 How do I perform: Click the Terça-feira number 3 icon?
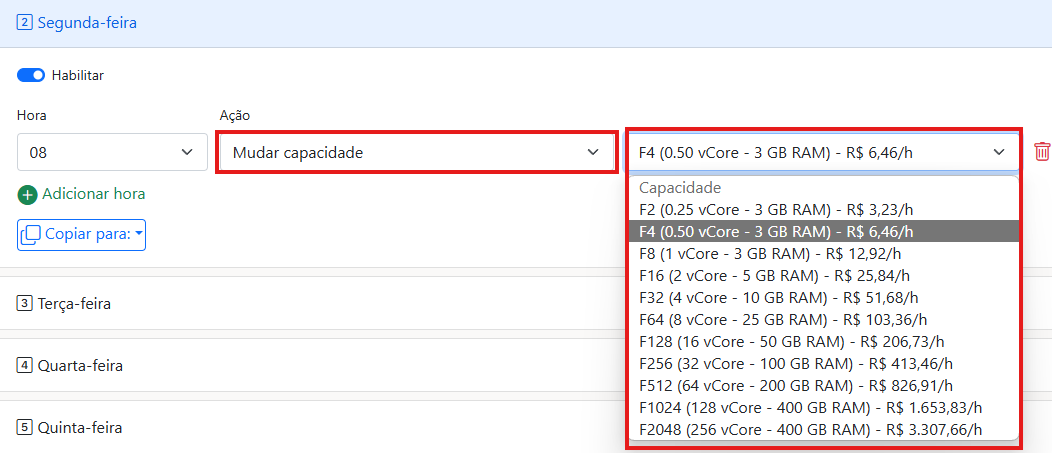pyautogui.click(x=25, y=303)
